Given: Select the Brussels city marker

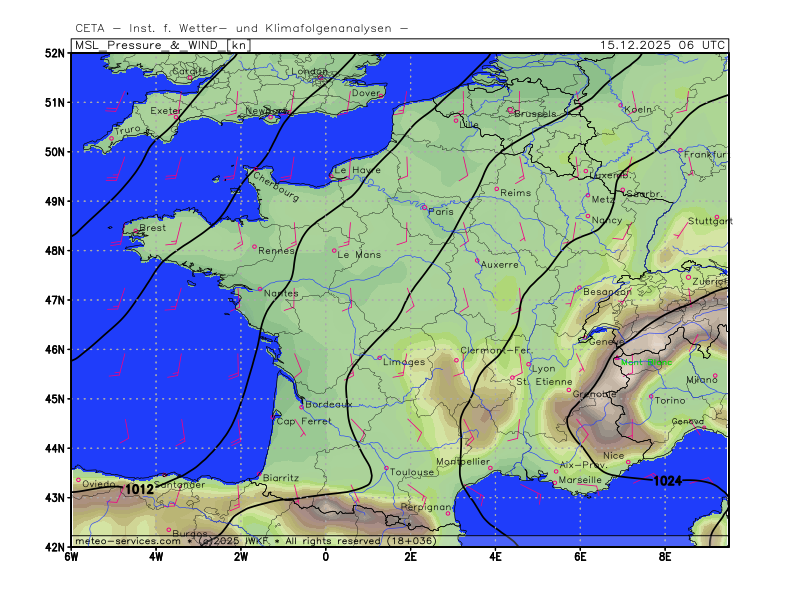Looking at the screenshot, I should click(510, 110).
